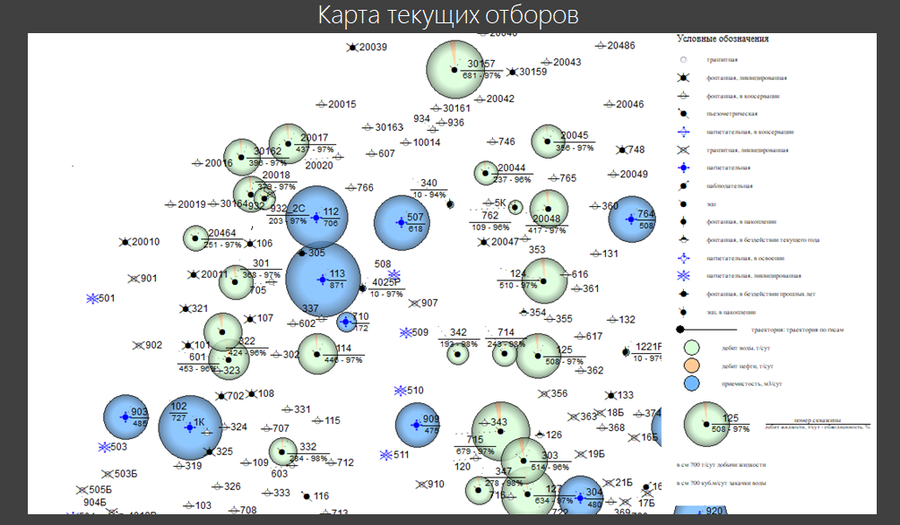This screenshot has width=900, height=525.
Task: Select well 30157 production bubble
Action: coord(455,69)
